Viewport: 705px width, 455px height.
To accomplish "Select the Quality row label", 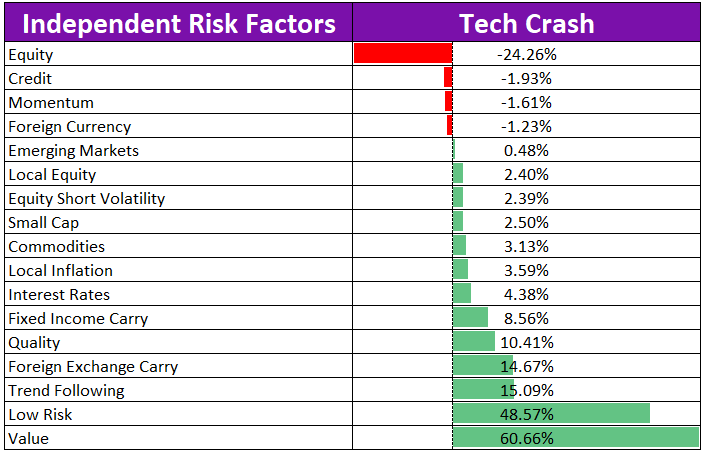I will [33, 343].
